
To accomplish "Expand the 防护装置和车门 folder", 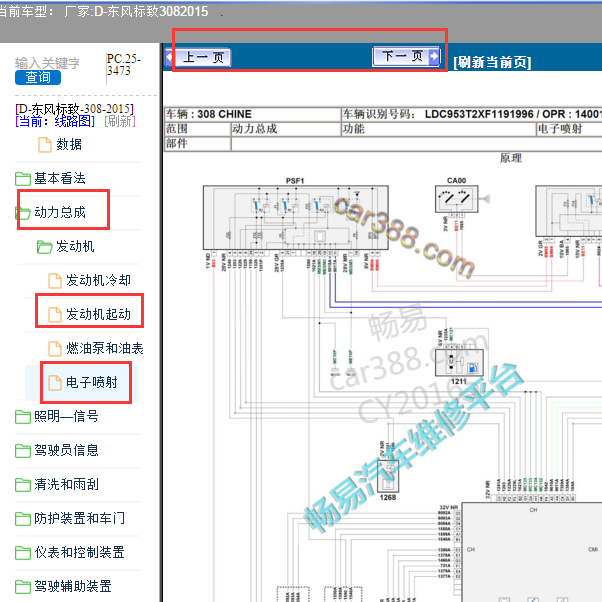I will coord(79,518).
